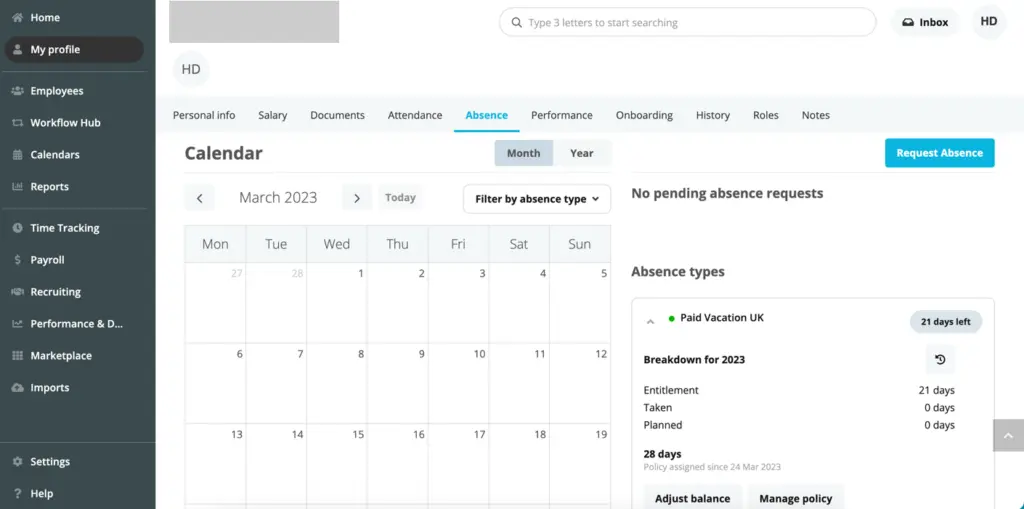Click the Home icon in sidebar

18,18
